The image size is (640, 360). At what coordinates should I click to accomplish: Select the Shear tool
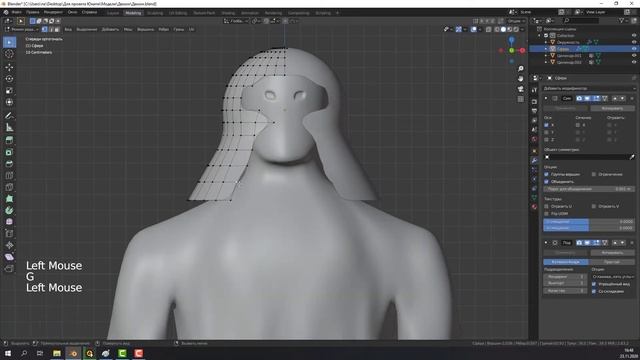9,257
